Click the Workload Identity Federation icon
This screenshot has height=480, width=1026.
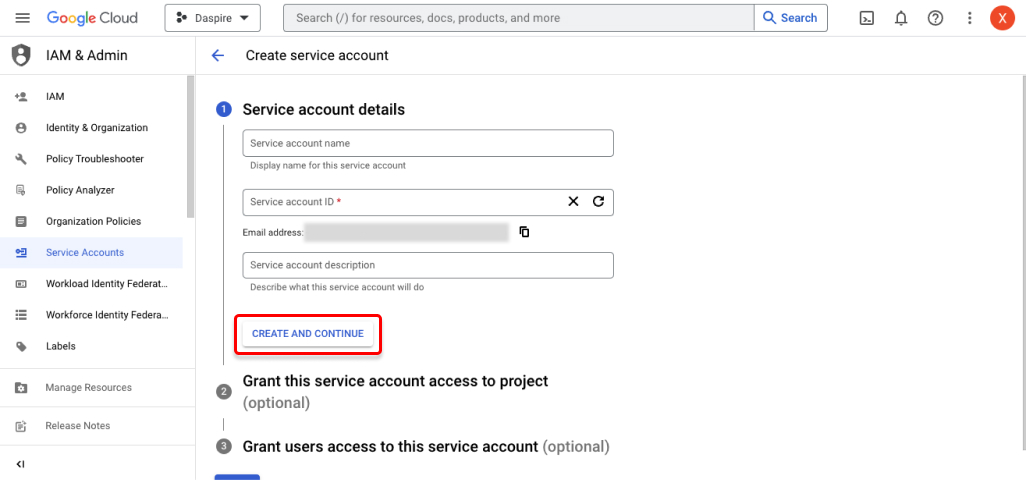[x=21, y=284]
